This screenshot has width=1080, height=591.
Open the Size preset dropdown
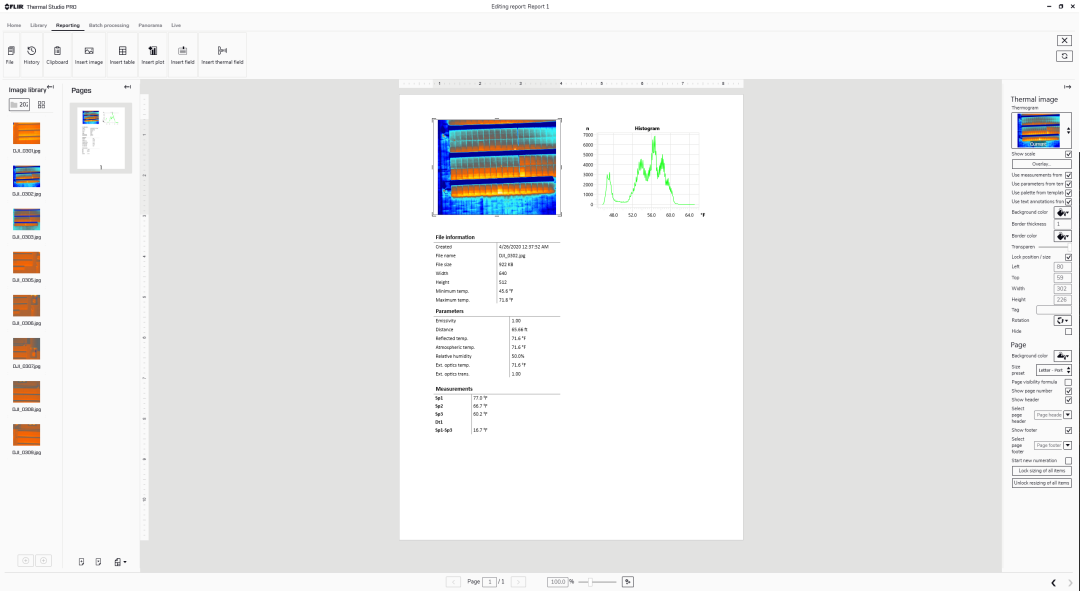coord(1054,370)
